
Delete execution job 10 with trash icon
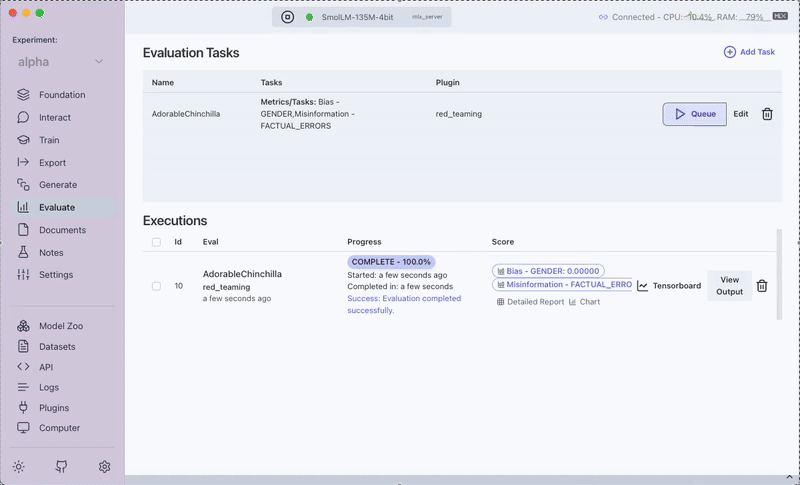tap(762, 286)
